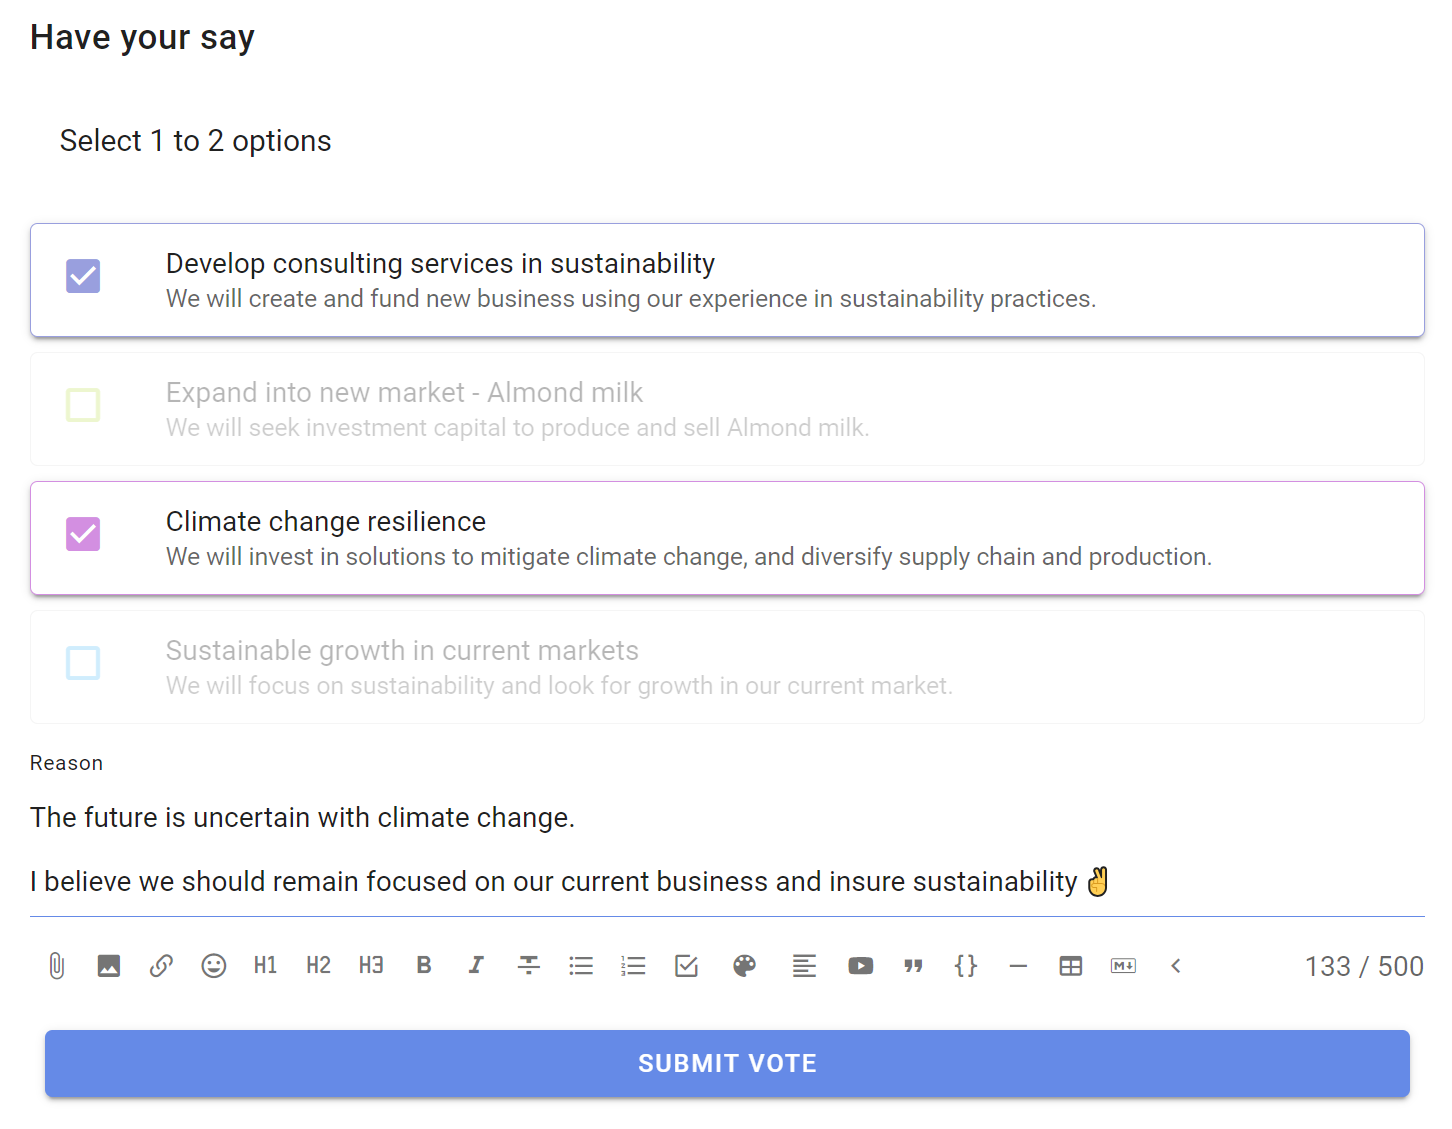
Task: Open the text color palette
Action: pos(744,966)
